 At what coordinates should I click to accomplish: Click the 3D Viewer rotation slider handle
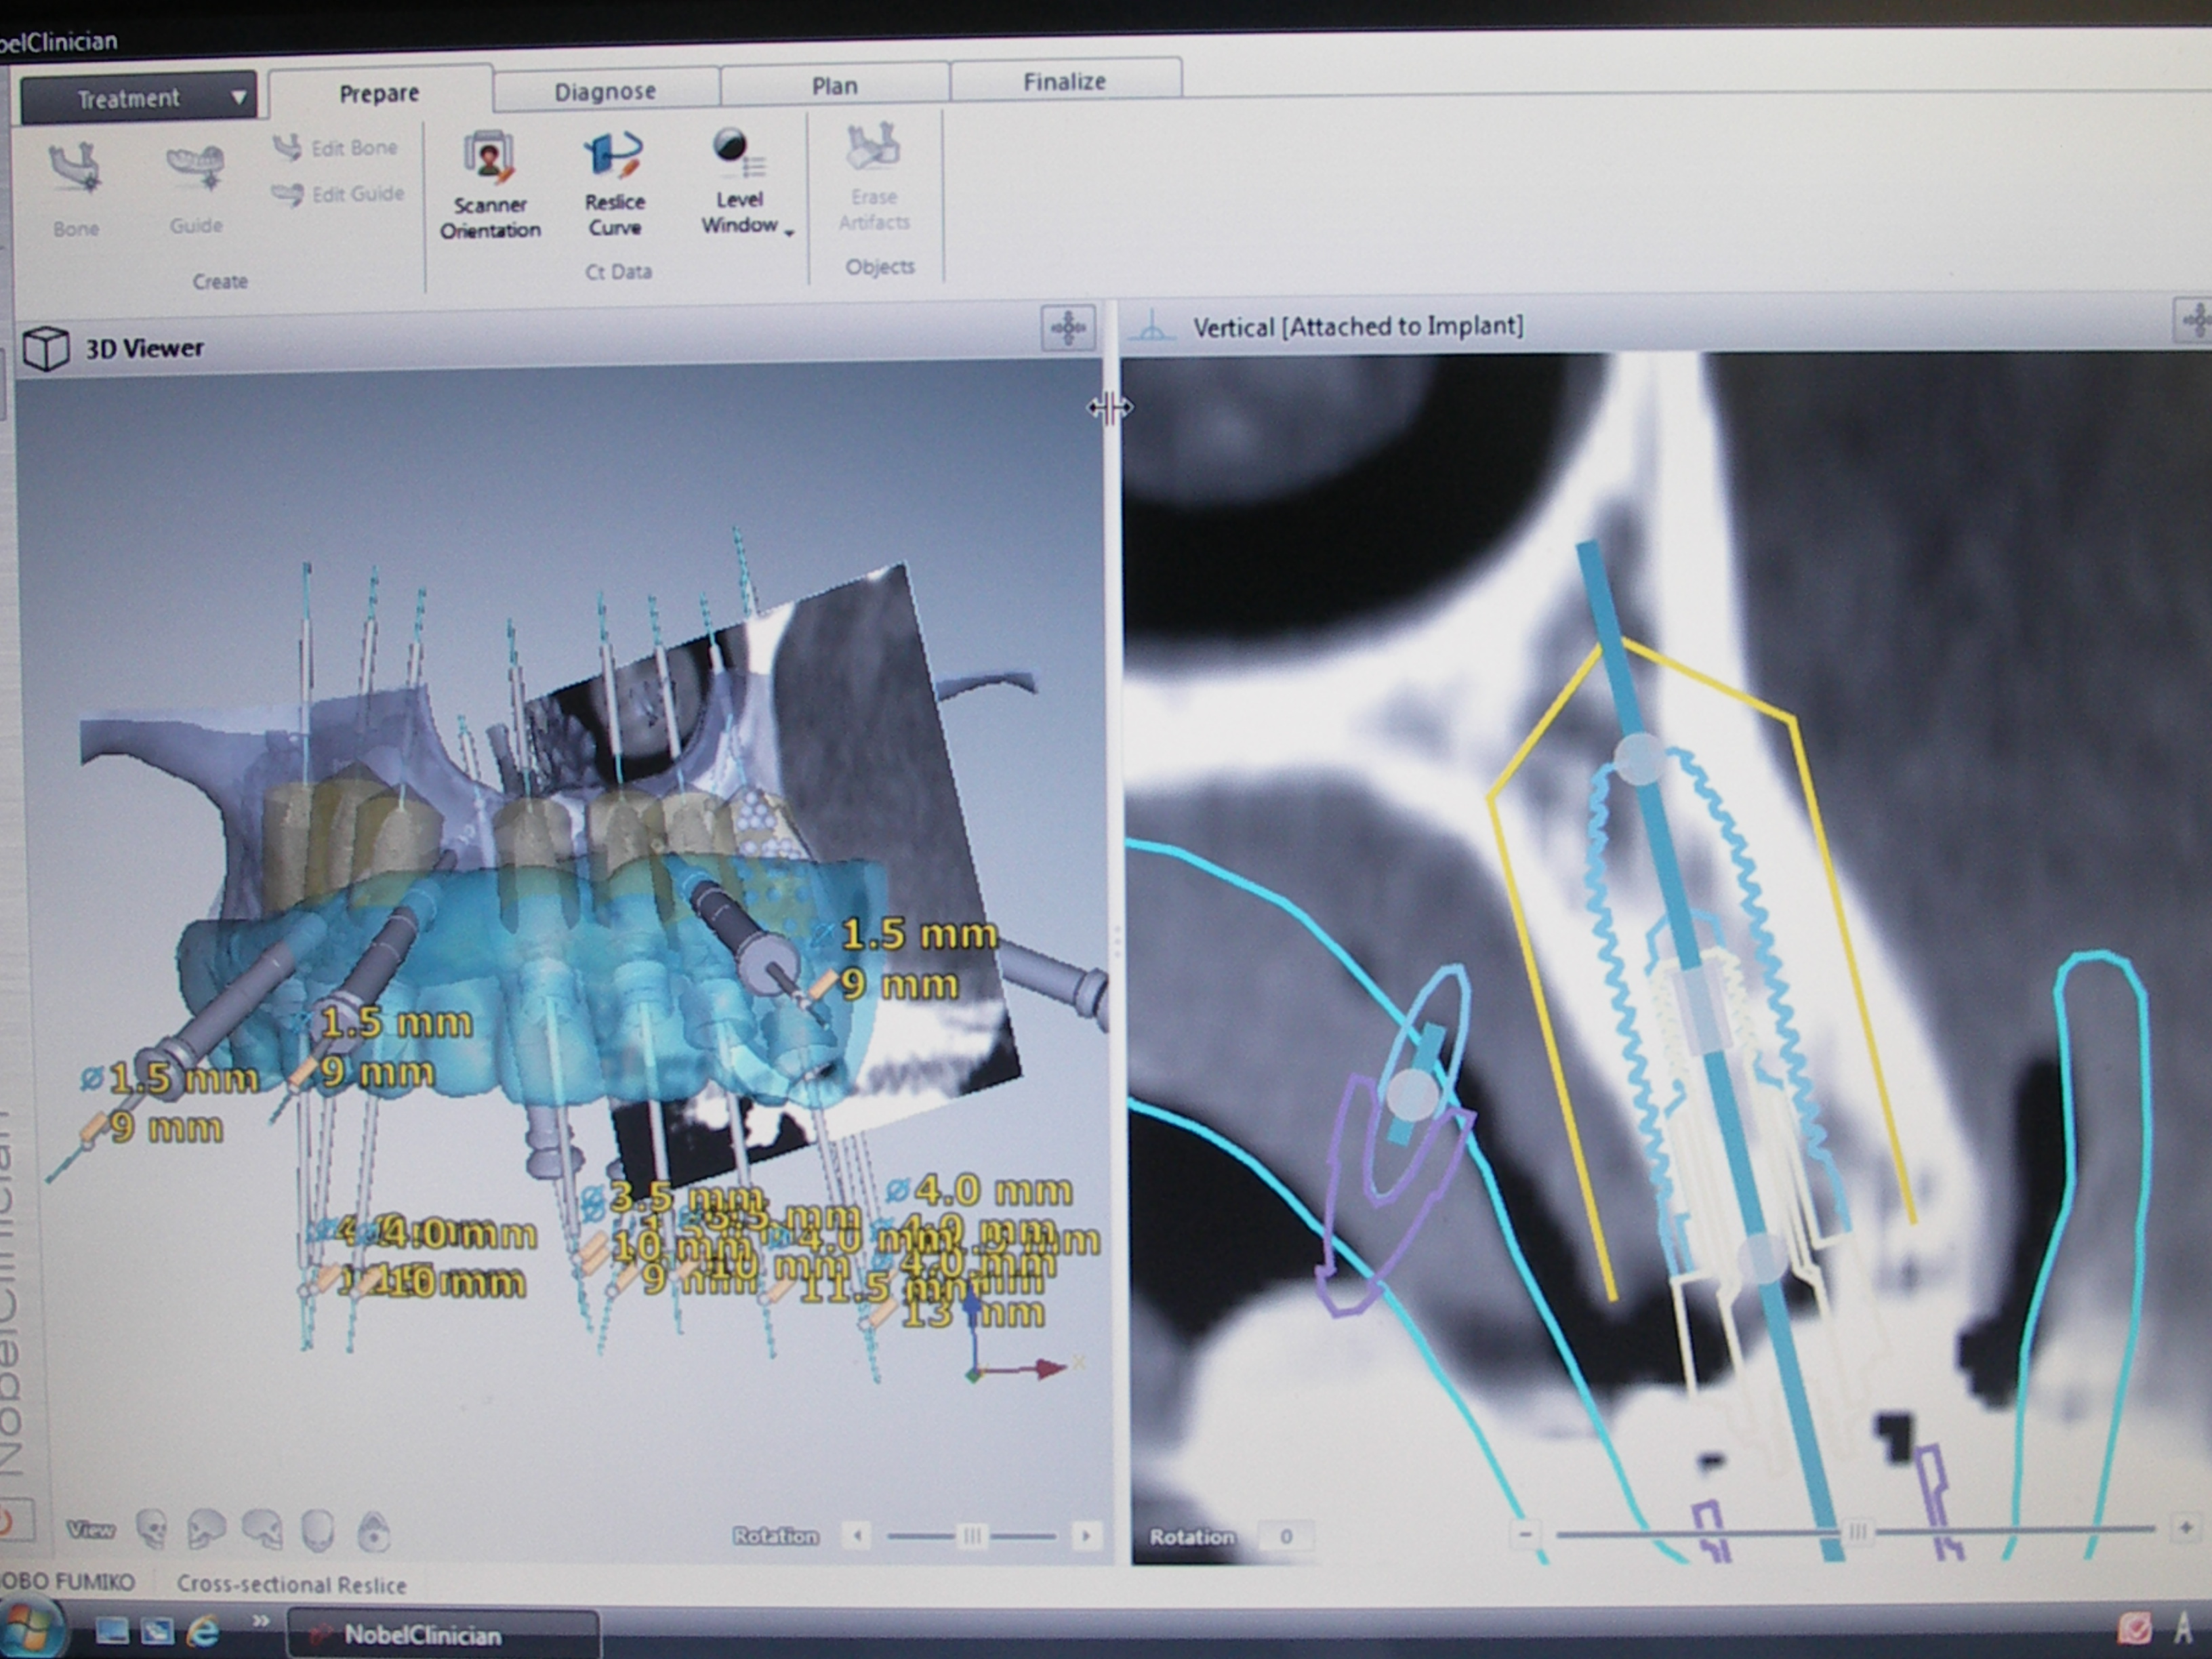pos(971,1535)
